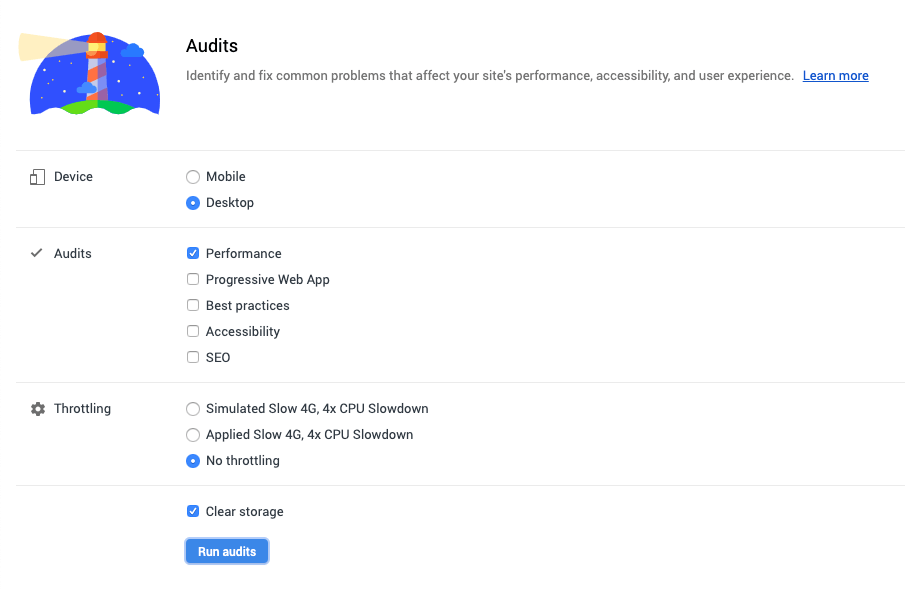Select the No throttling option

click(192, 460)
